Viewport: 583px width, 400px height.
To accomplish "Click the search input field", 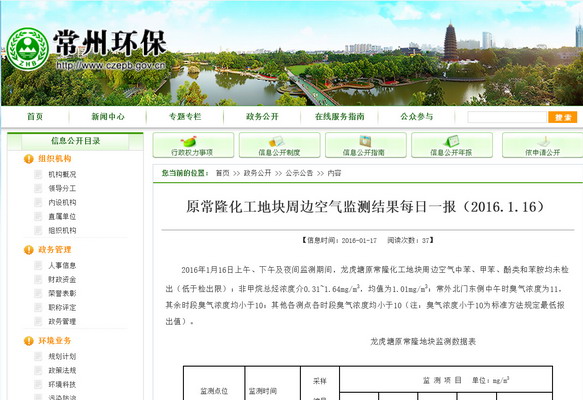I will [508, 117].
